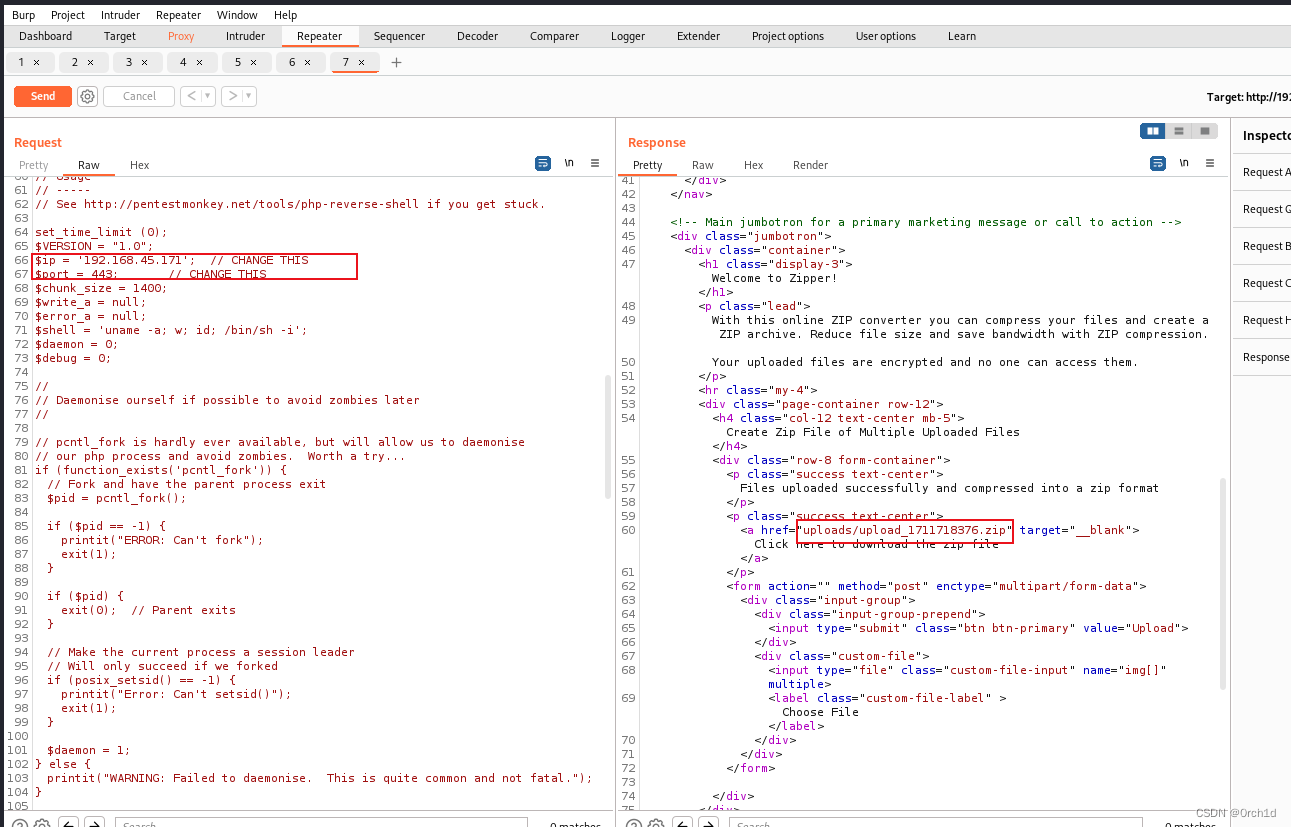Switch to the Sequencer tab
The height and width of the screenshot is (827, 1291).
[399, 36]
